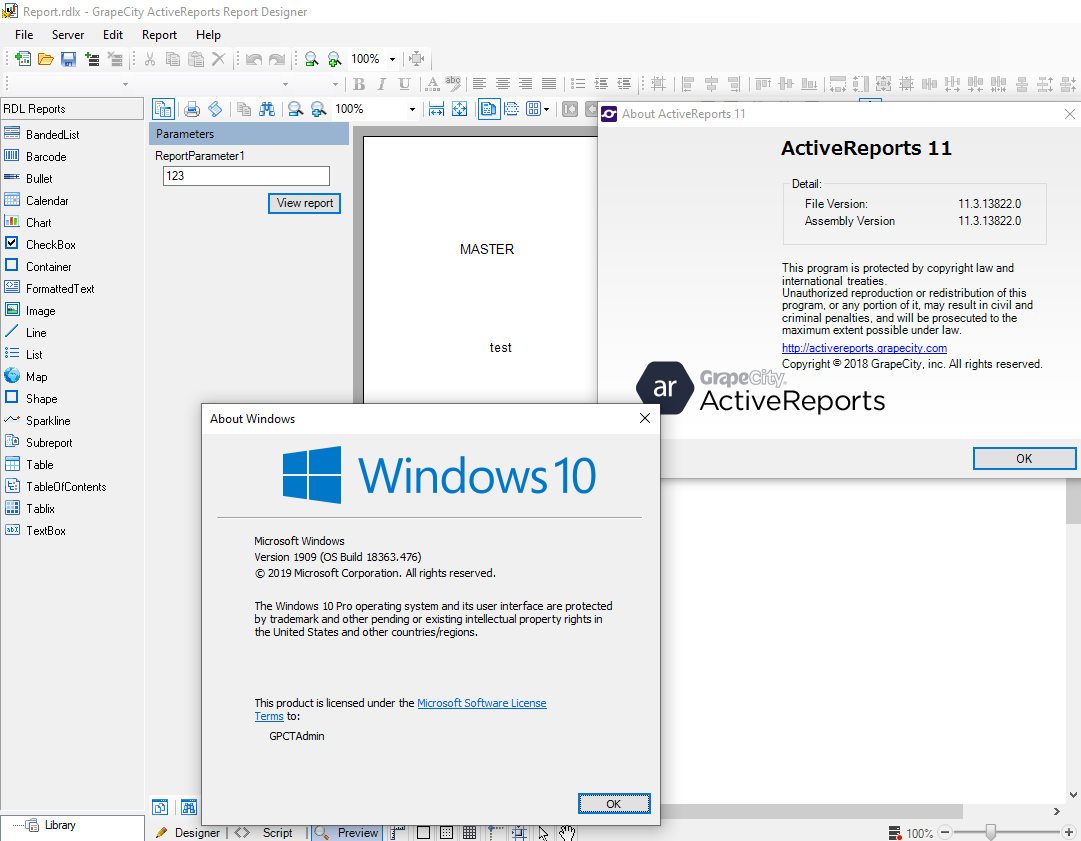This screenshot has width=1081, height=841.
Task: Toggle the pan hand tool in status bar
Action: coord(566,833)
